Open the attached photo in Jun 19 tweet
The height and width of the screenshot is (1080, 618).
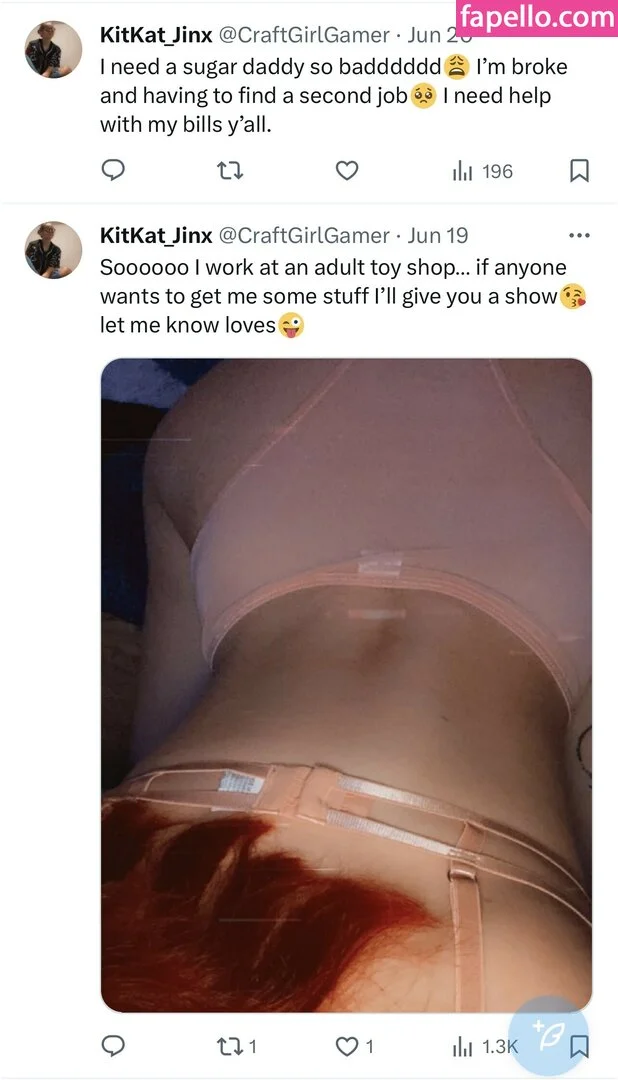point(347,685)
